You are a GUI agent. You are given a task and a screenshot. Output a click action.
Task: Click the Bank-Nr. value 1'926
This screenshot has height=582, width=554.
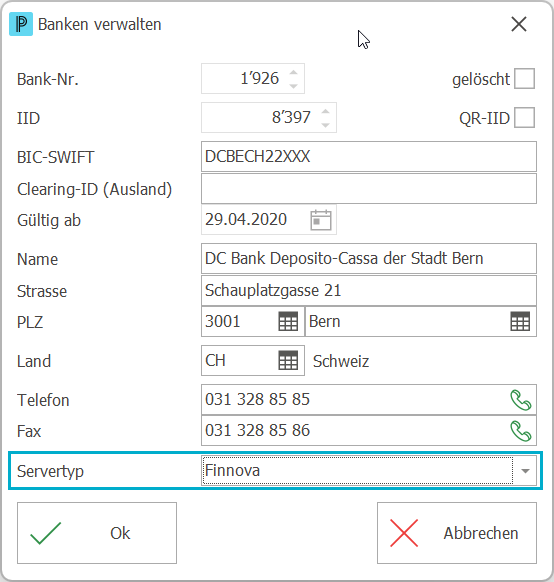point(259,78)
